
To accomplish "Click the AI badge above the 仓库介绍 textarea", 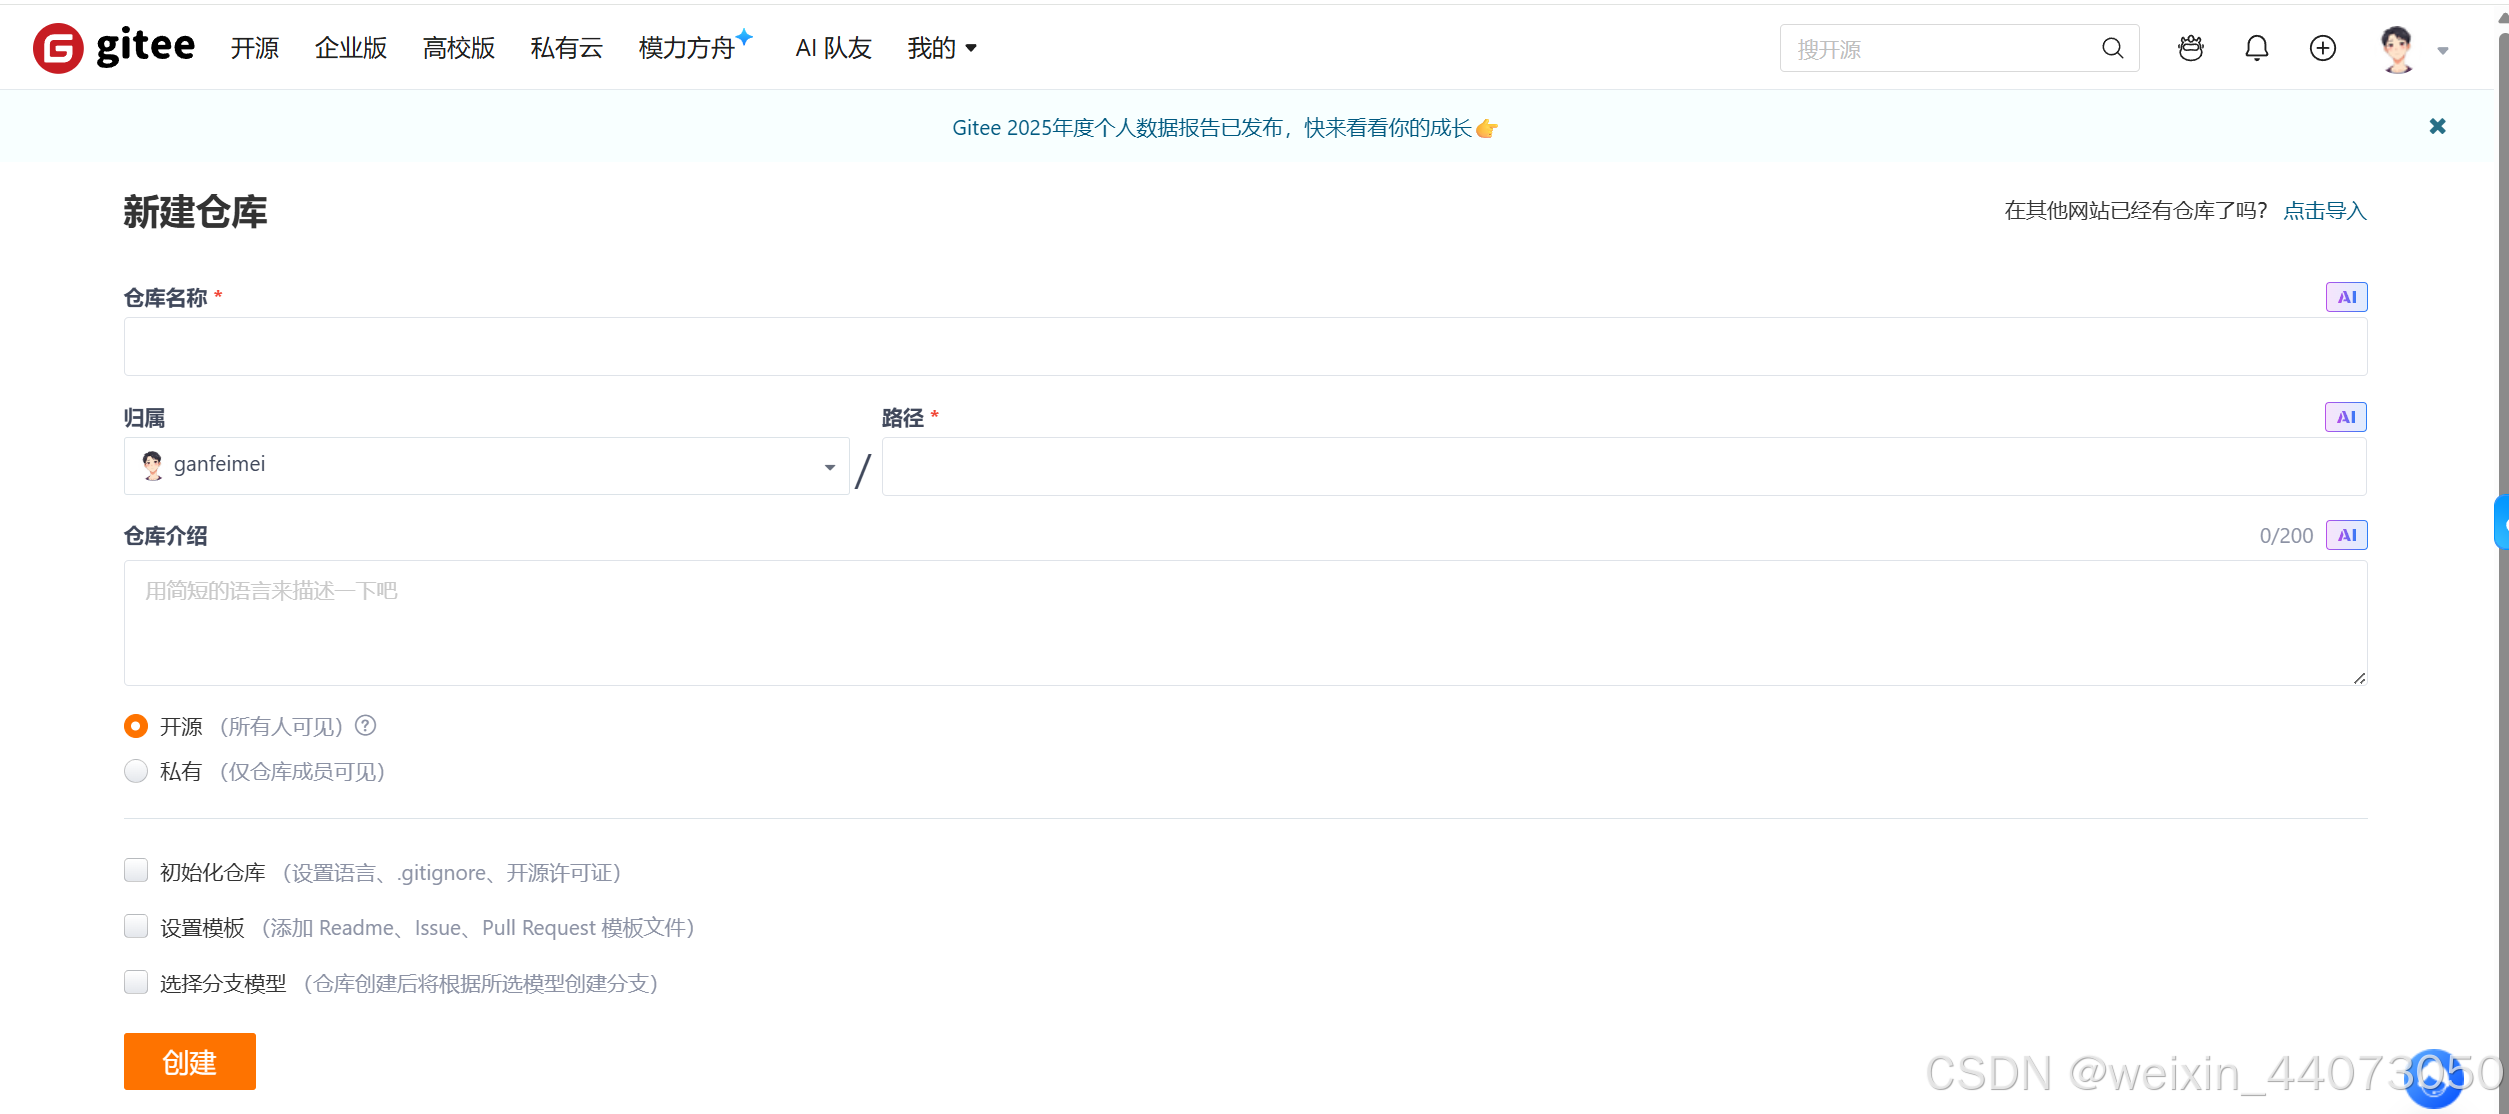I will click(x=2346, y=535).
